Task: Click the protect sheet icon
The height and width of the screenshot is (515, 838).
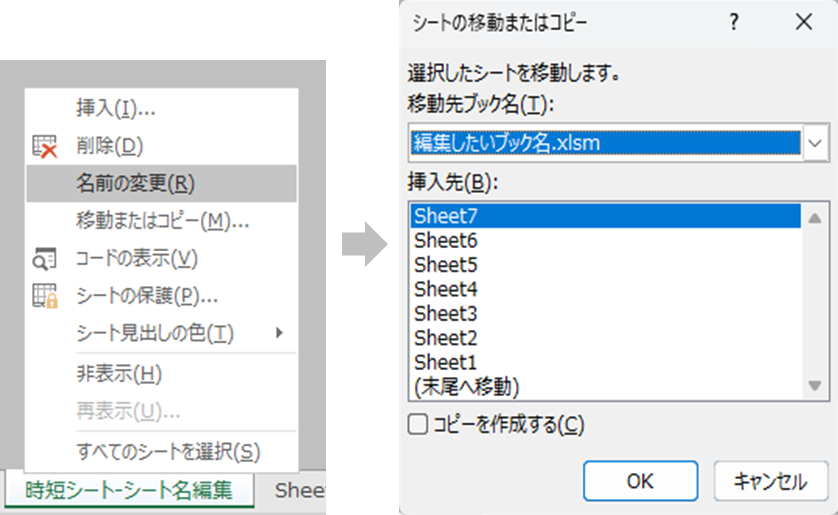Action: pyautogui.click(x=45, y=296)
